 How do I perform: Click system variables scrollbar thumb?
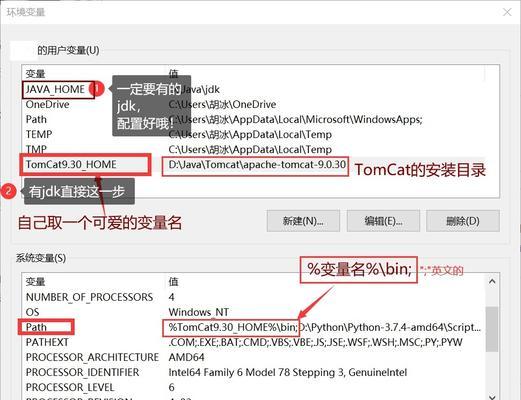492,329
